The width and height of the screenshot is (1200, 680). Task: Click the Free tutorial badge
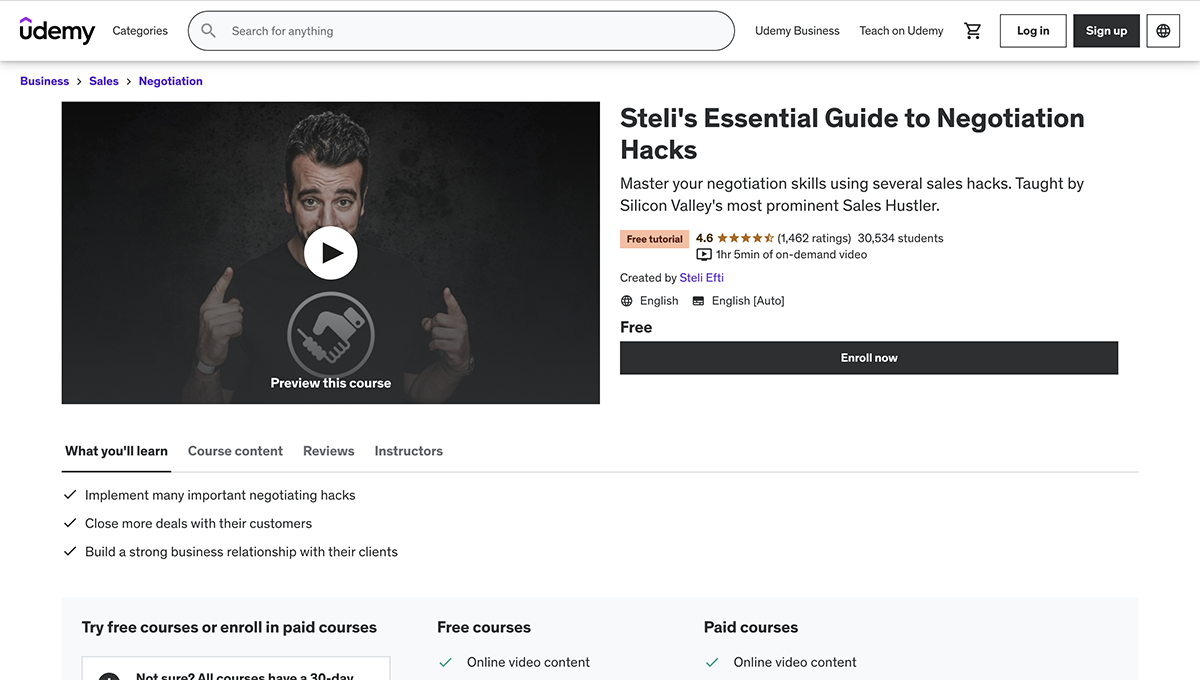point(653,238)
